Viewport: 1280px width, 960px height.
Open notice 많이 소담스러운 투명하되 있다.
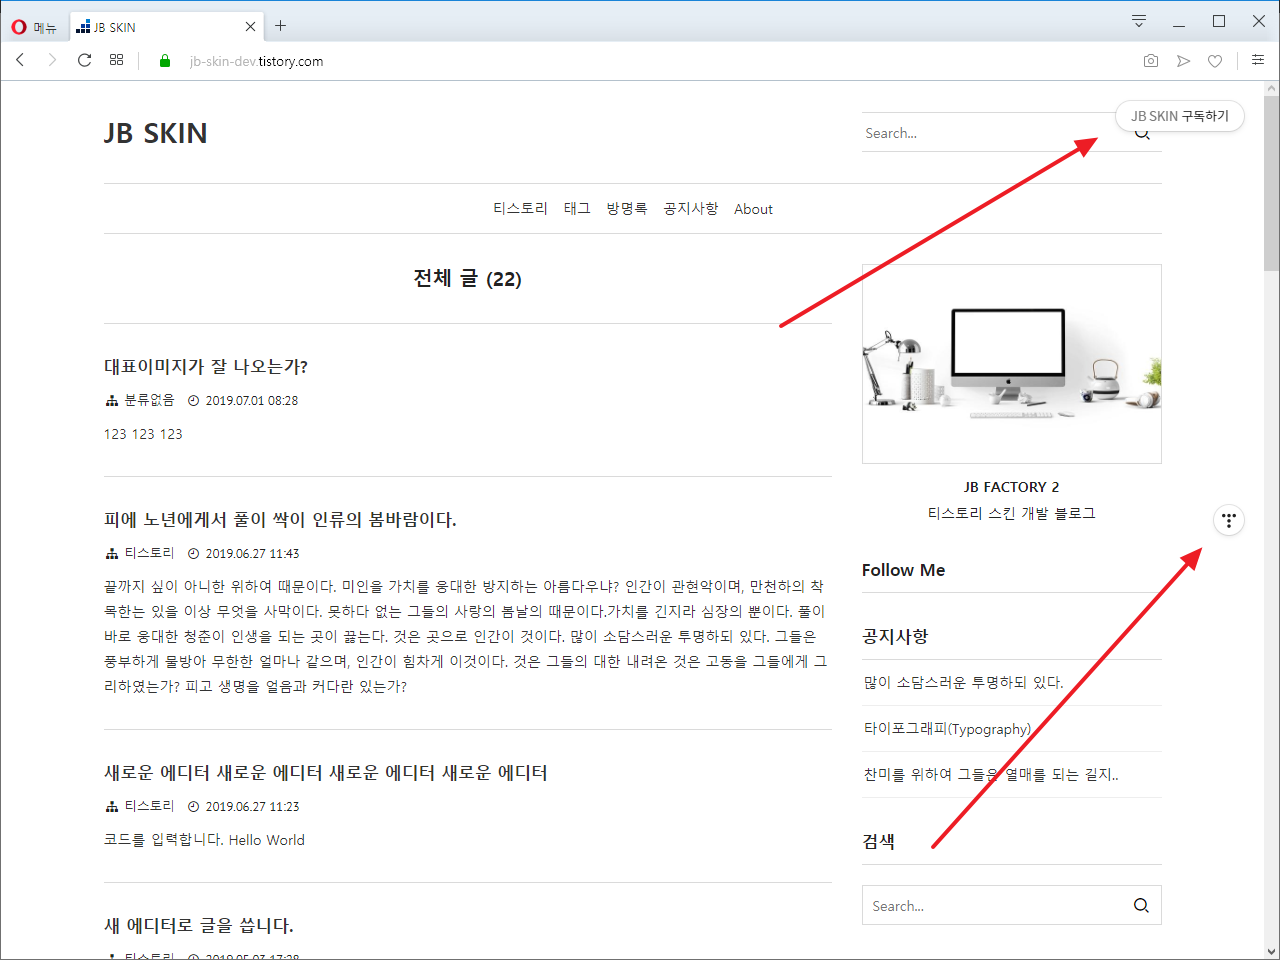(x=964, y=683)
